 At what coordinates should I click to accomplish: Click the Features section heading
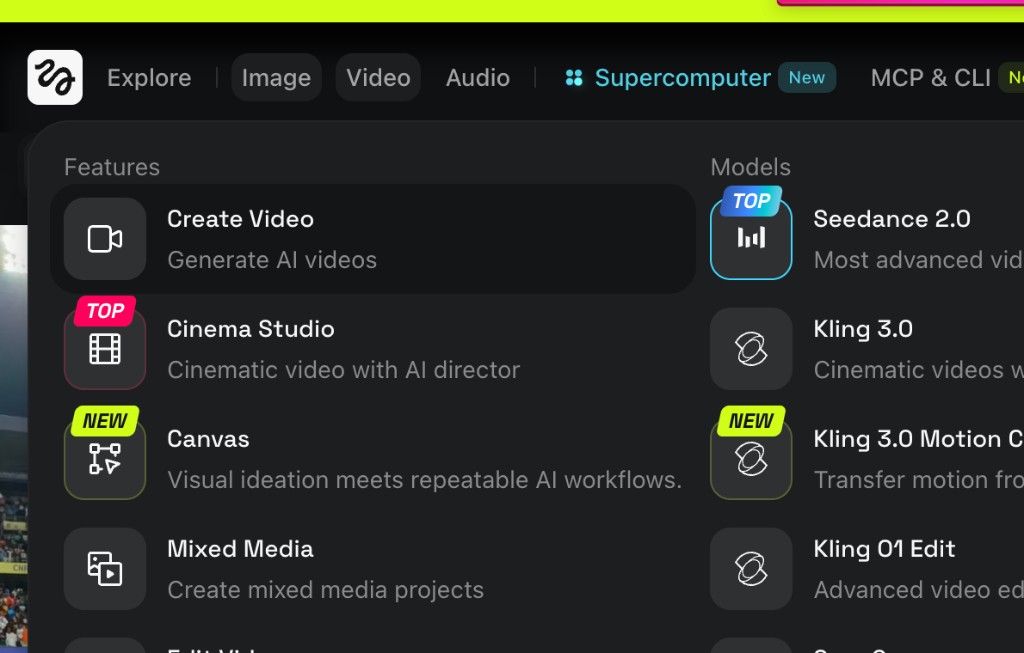point(112,167)
